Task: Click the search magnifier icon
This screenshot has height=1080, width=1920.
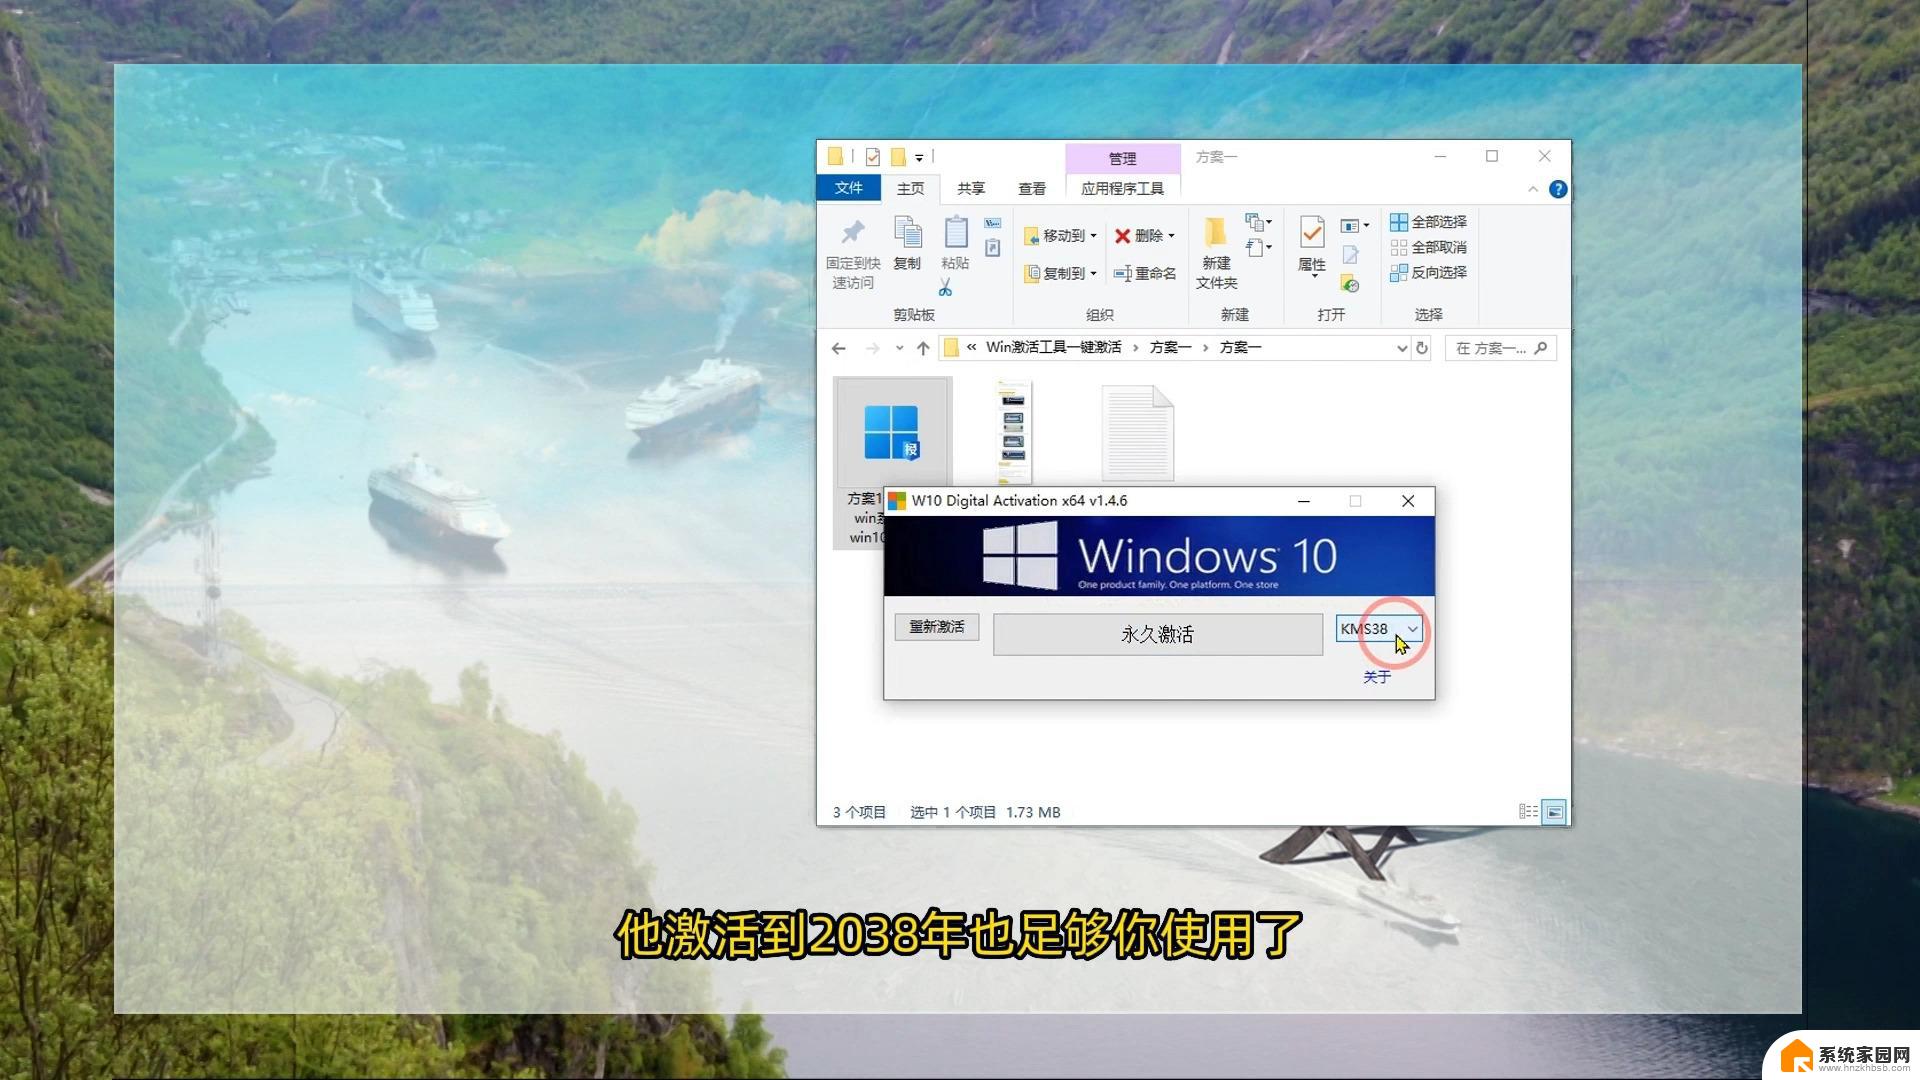Action: [1541, 348]
